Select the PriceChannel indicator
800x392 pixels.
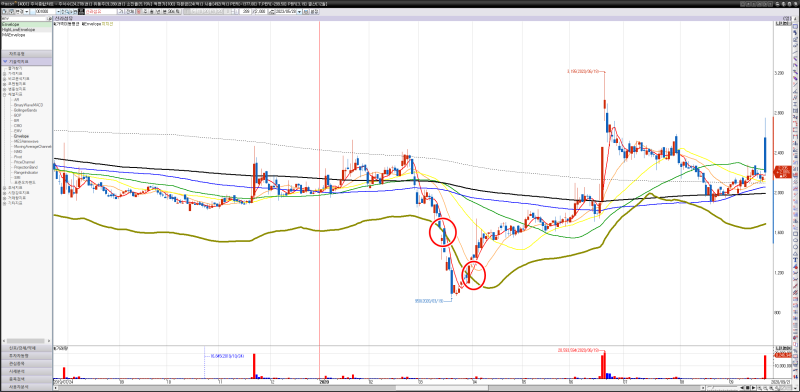pyautogui.click(x=23, y=162)
